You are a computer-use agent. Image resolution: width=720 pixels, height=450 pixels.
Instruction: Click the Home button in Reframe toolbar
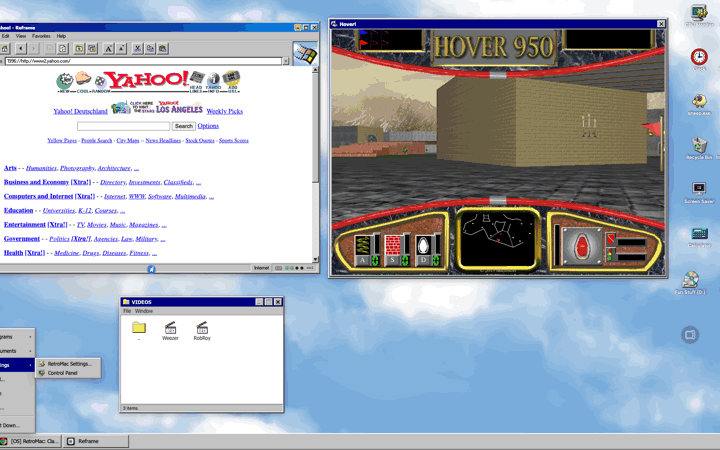(x=5, y=49)
